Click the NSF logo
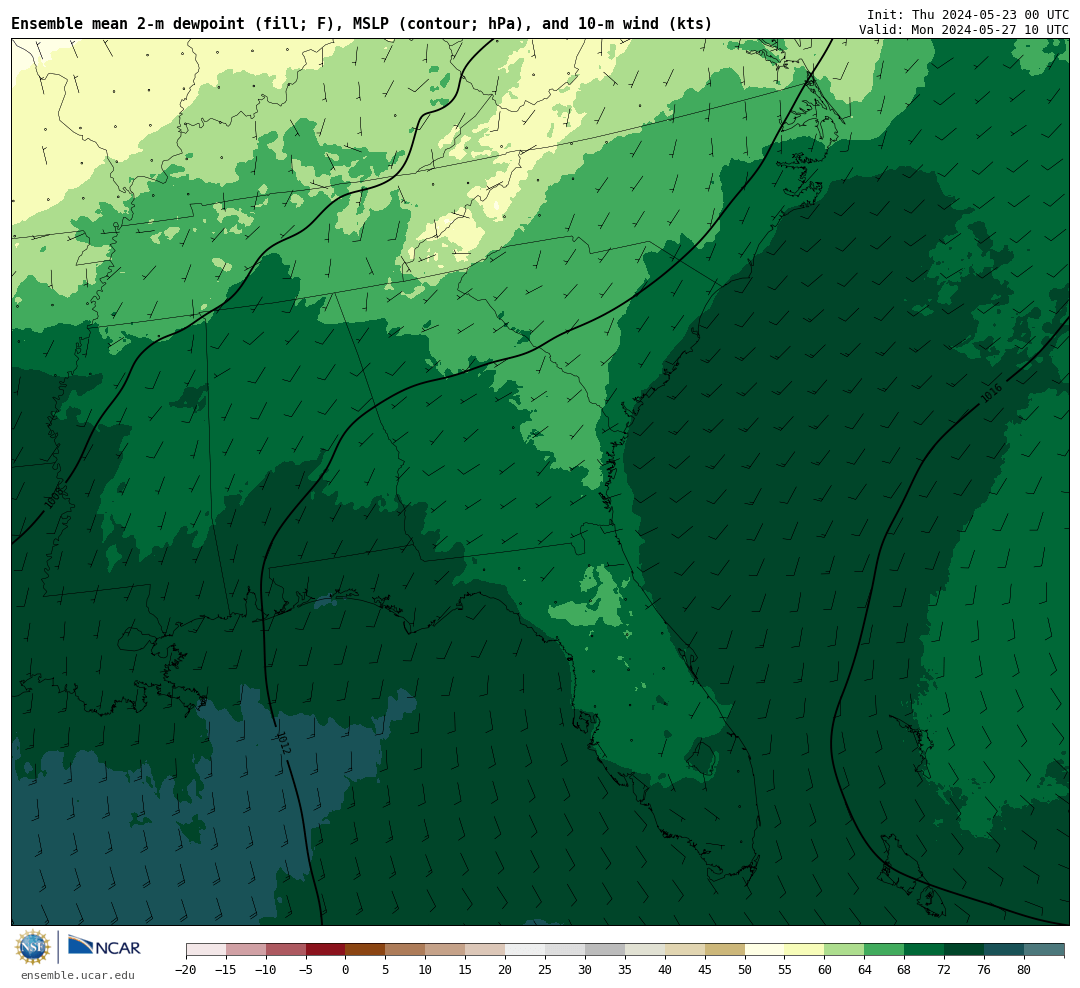1080x988 pixels. click(x=32, y=947)
